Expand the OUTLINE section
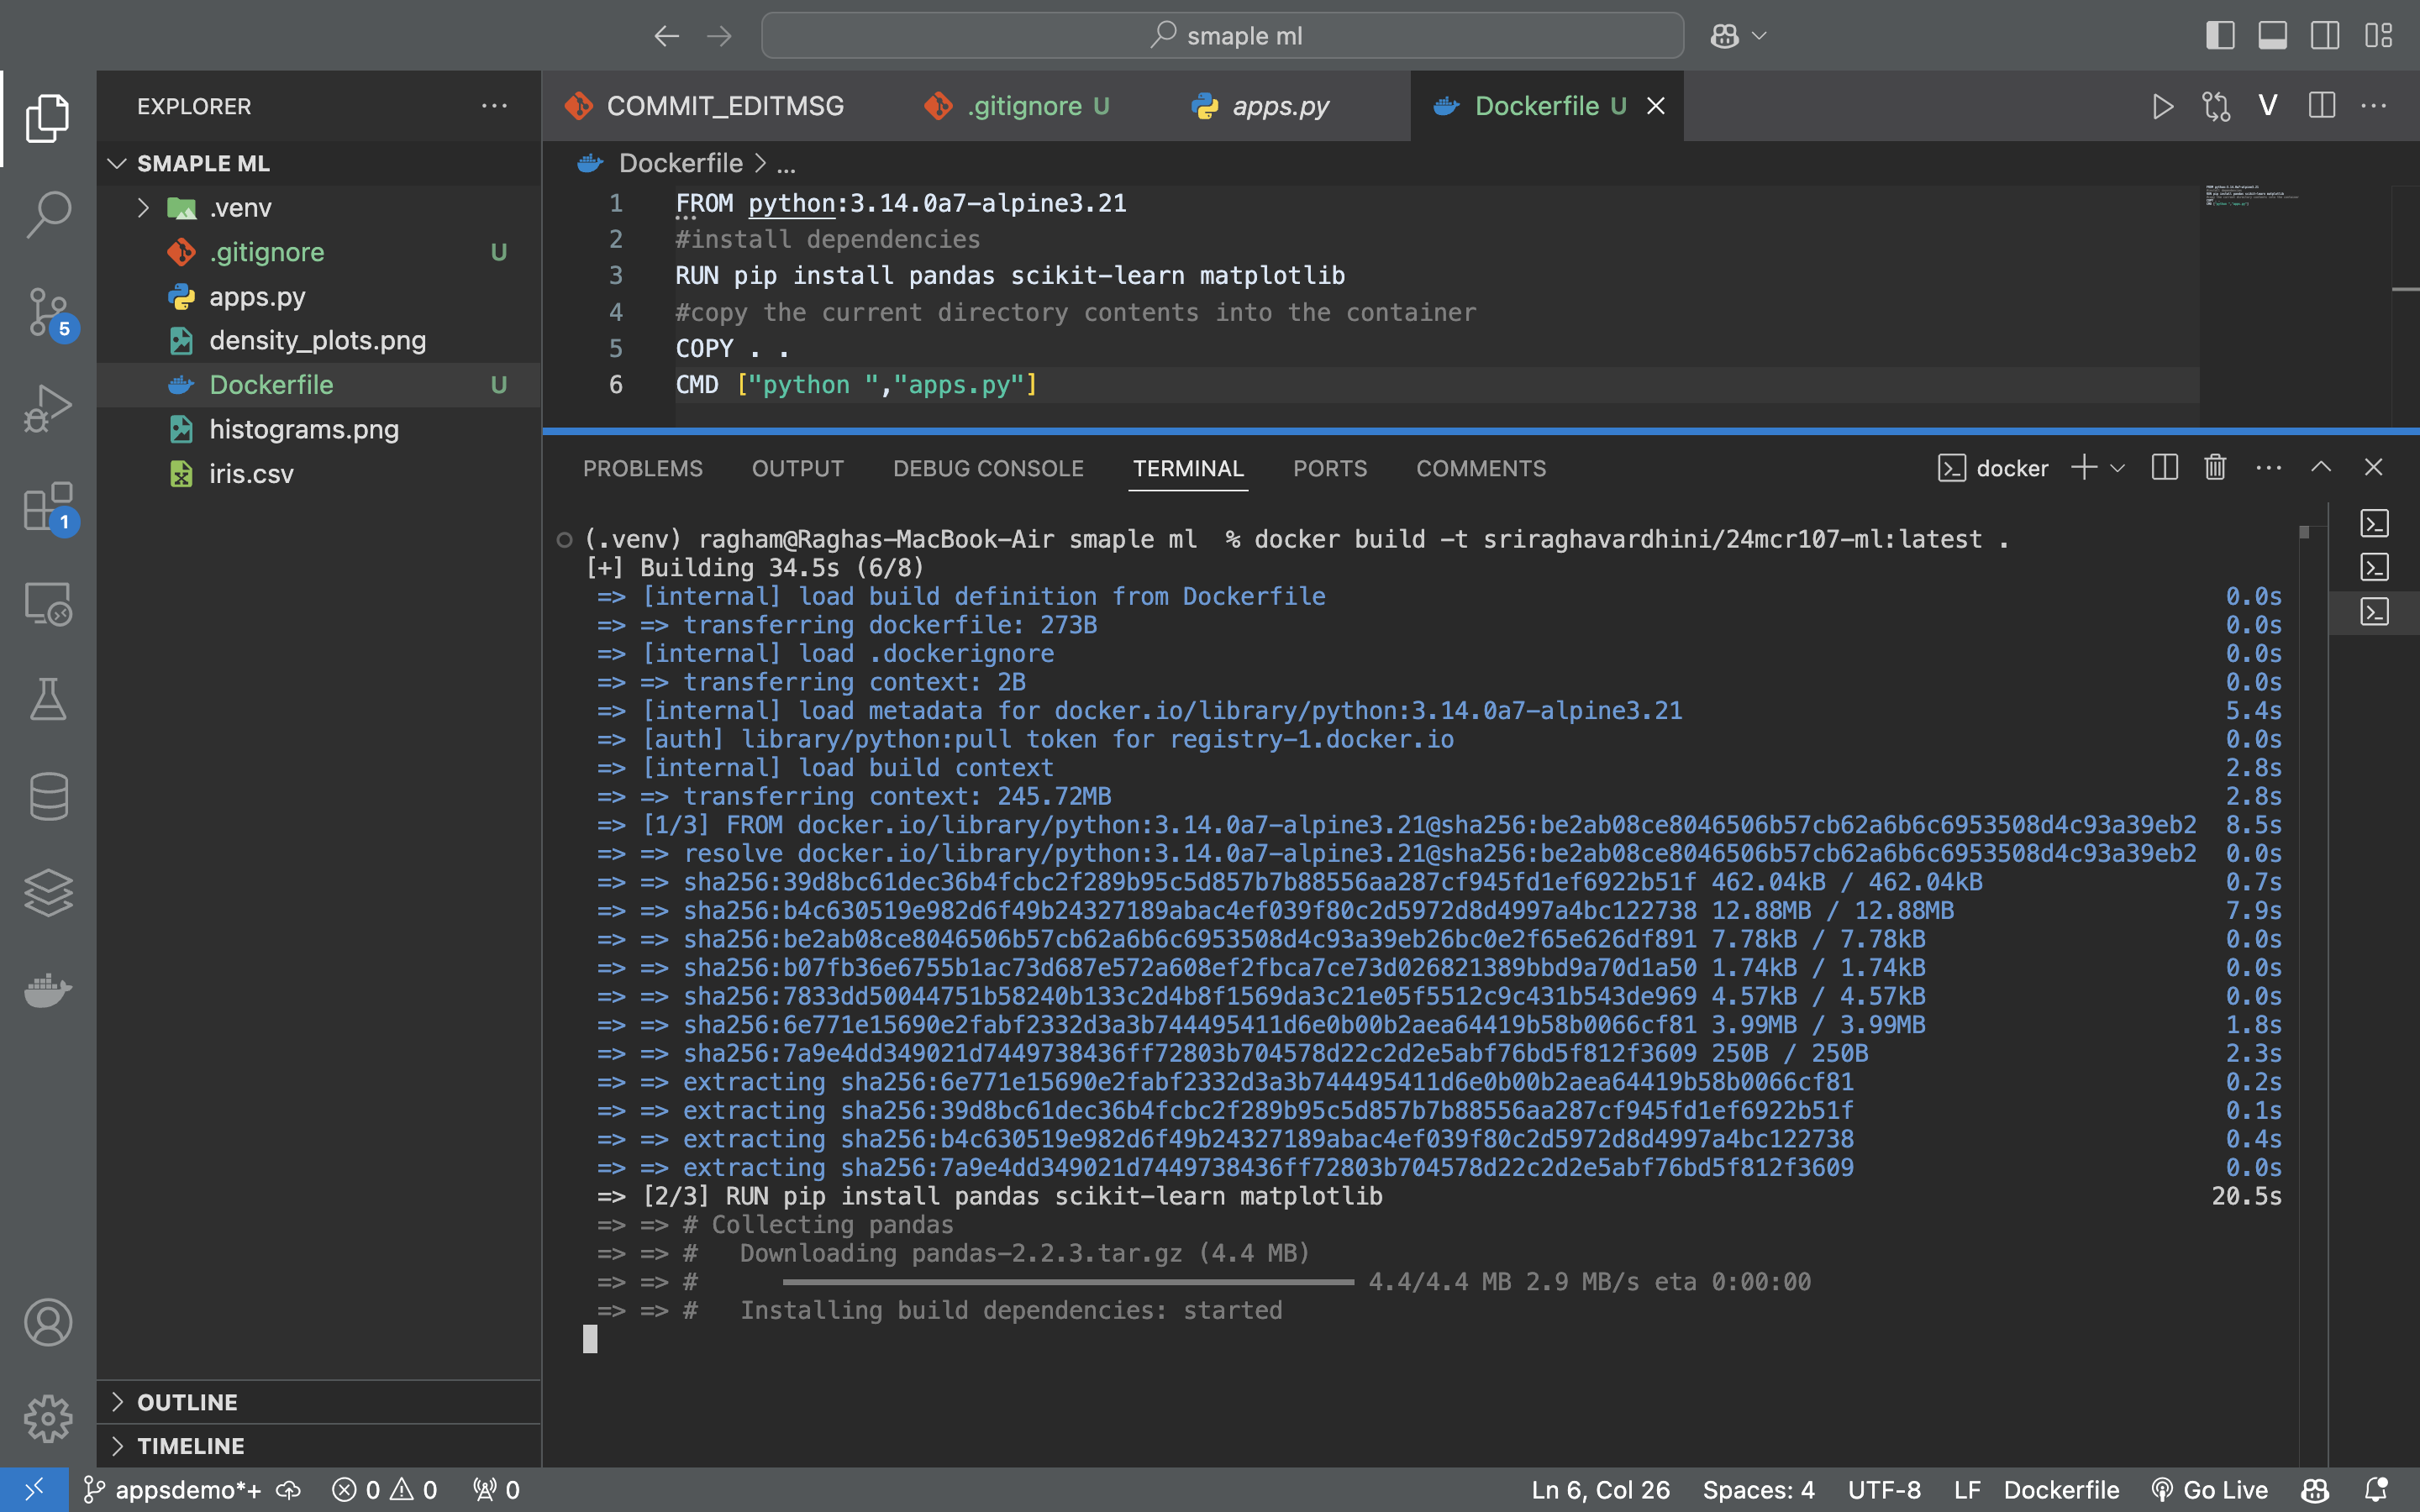Screen dimensions: 2420x1512 tap(318, 1402)
